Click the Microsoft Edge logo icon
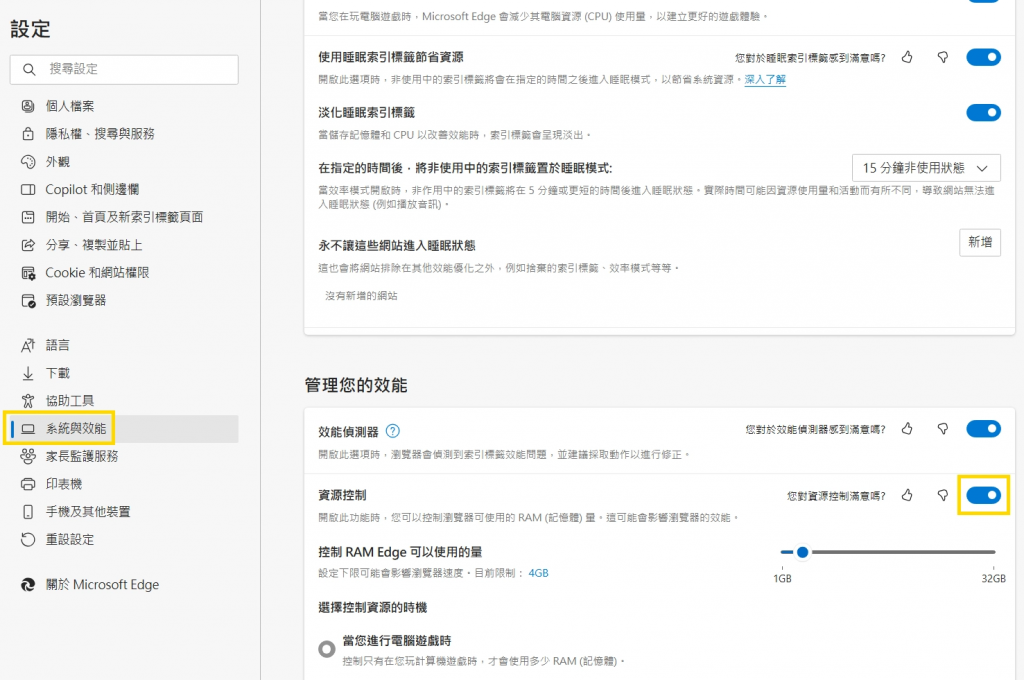Viewport: 1024px width, 680px height. [28, 585]
